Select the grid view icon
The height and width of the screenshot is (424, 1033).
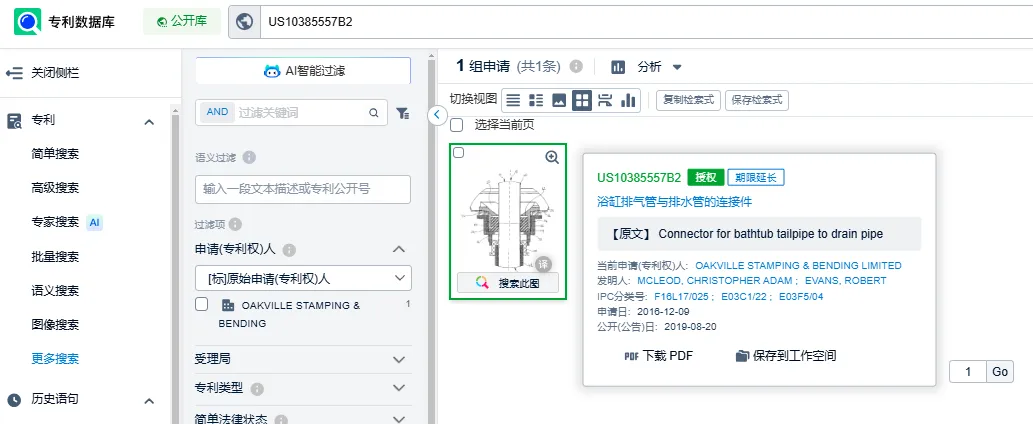click(x=582, y=101)
